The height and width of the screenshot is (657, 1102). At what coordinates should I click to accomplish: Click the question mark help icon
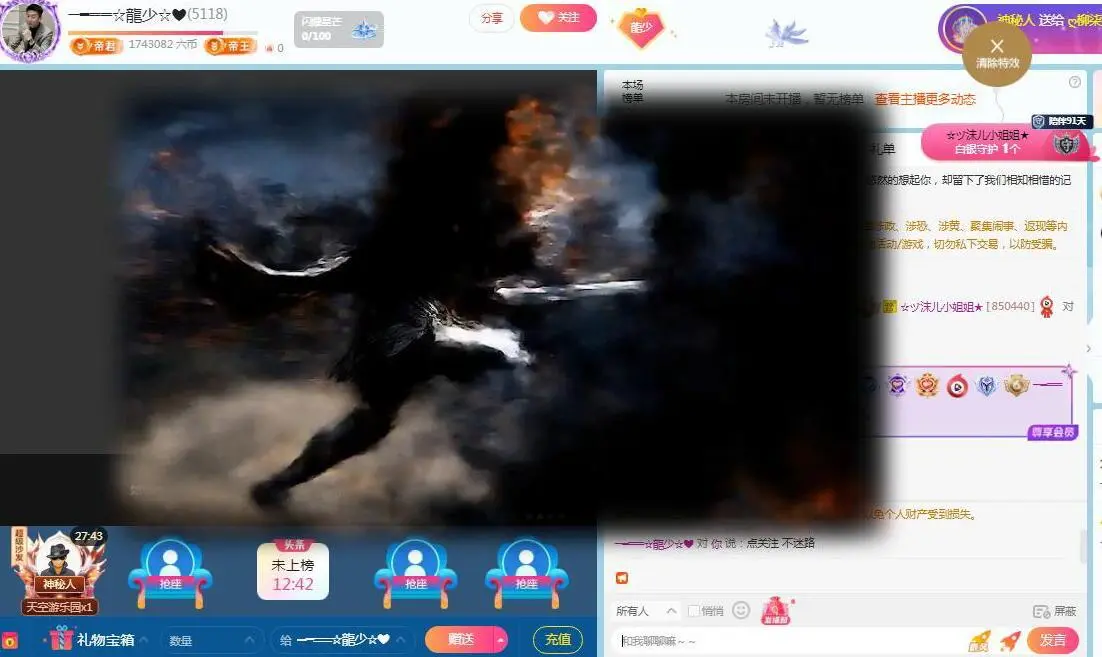point(1074,82)
